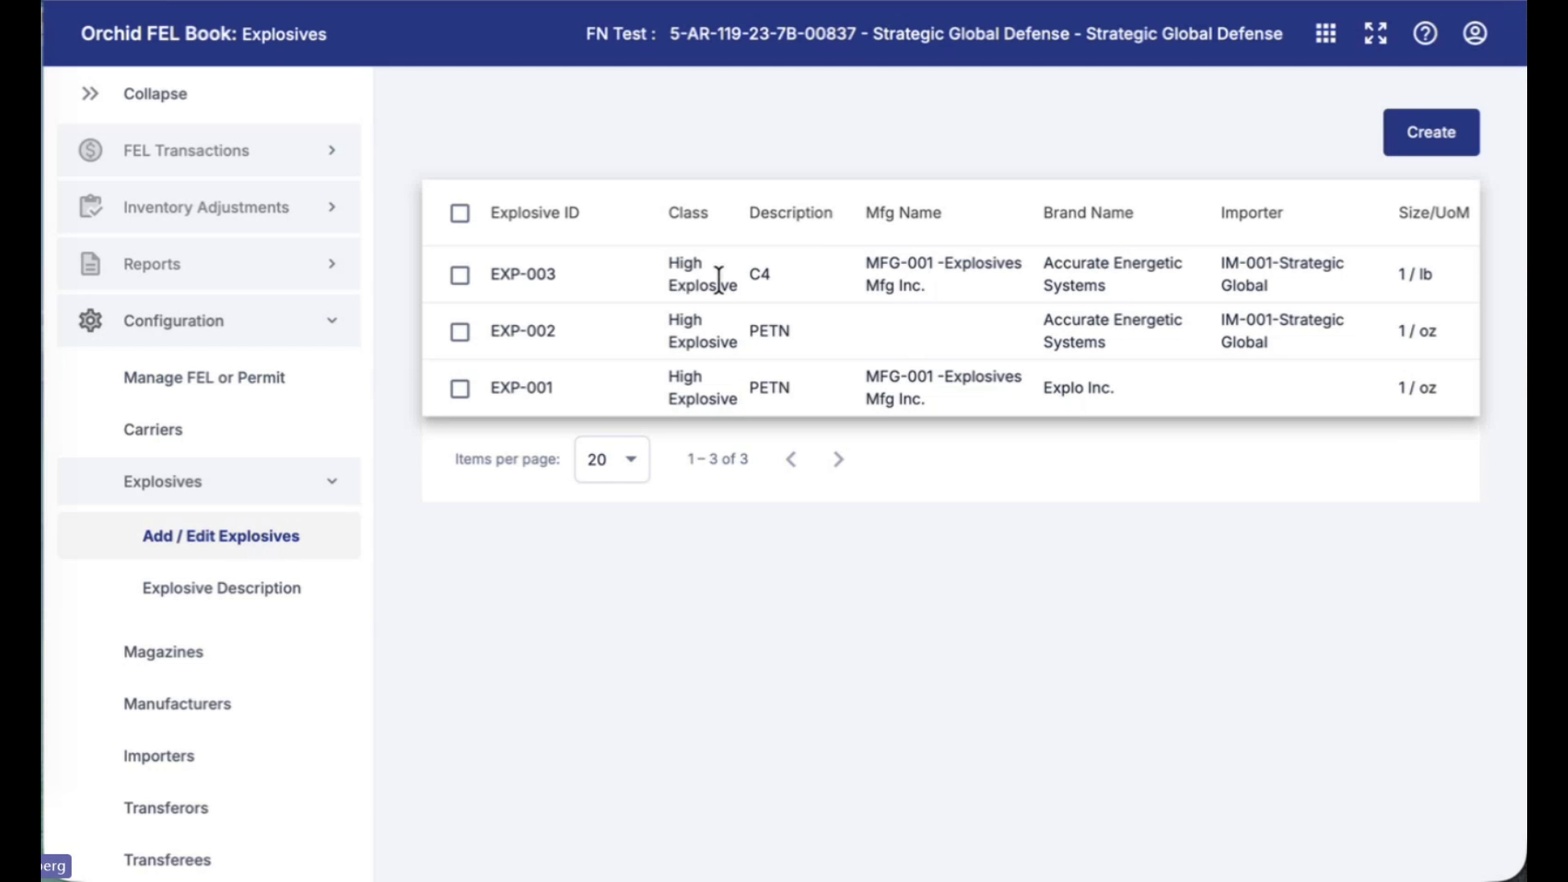Click the Mfg Name column header
Screen dimensions: 1568x882
[x=903, y=213]
